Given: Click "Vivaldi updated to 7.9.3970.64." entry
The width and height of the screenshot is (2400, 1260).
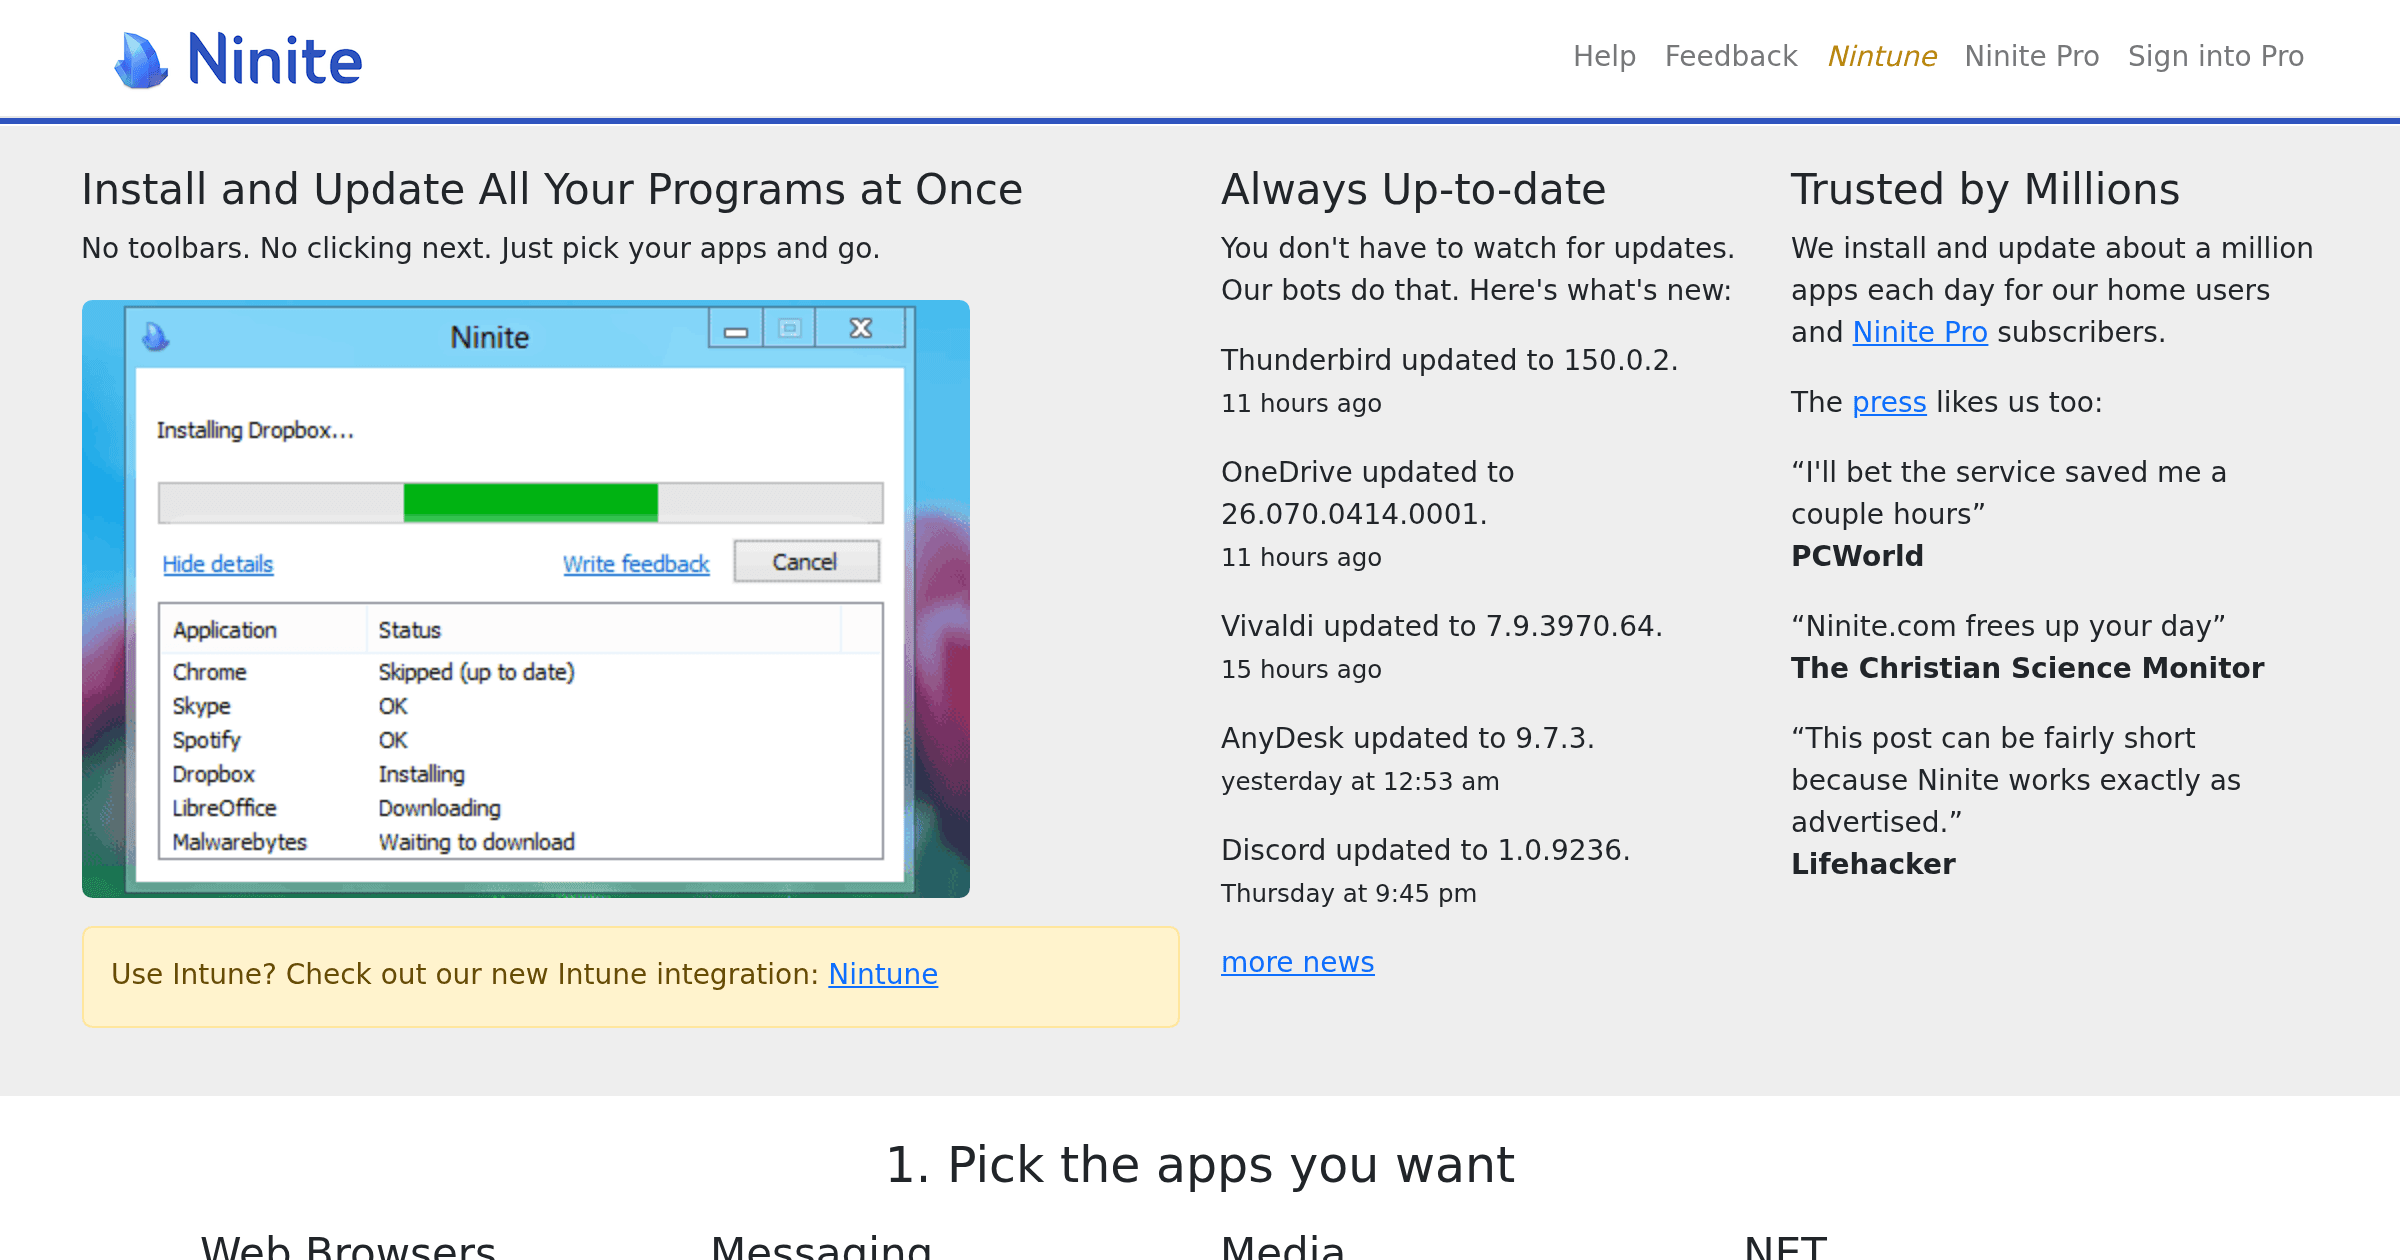Looking at the screenshot, I should (x=1442, y=626).
